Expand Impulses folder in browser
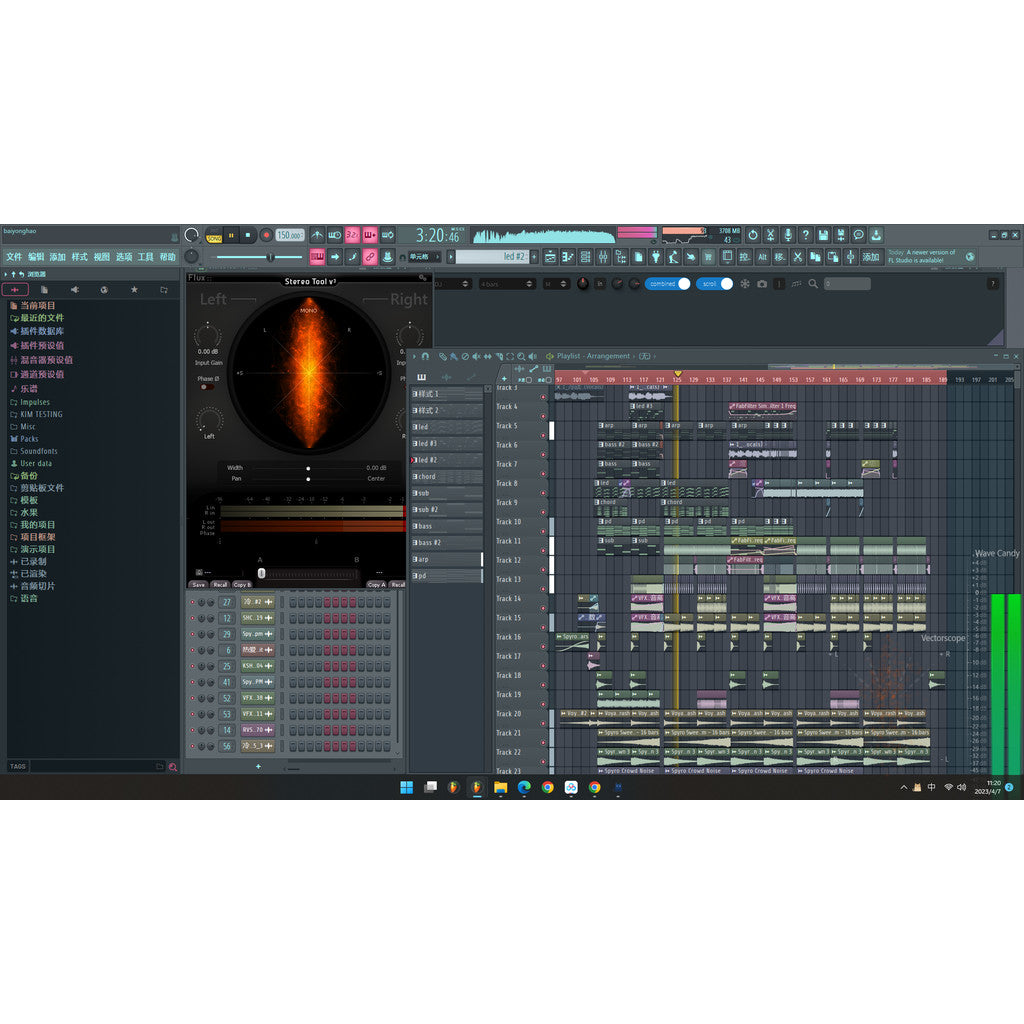The width and height of the screenshot is (1024, 1024). point(35,402)
